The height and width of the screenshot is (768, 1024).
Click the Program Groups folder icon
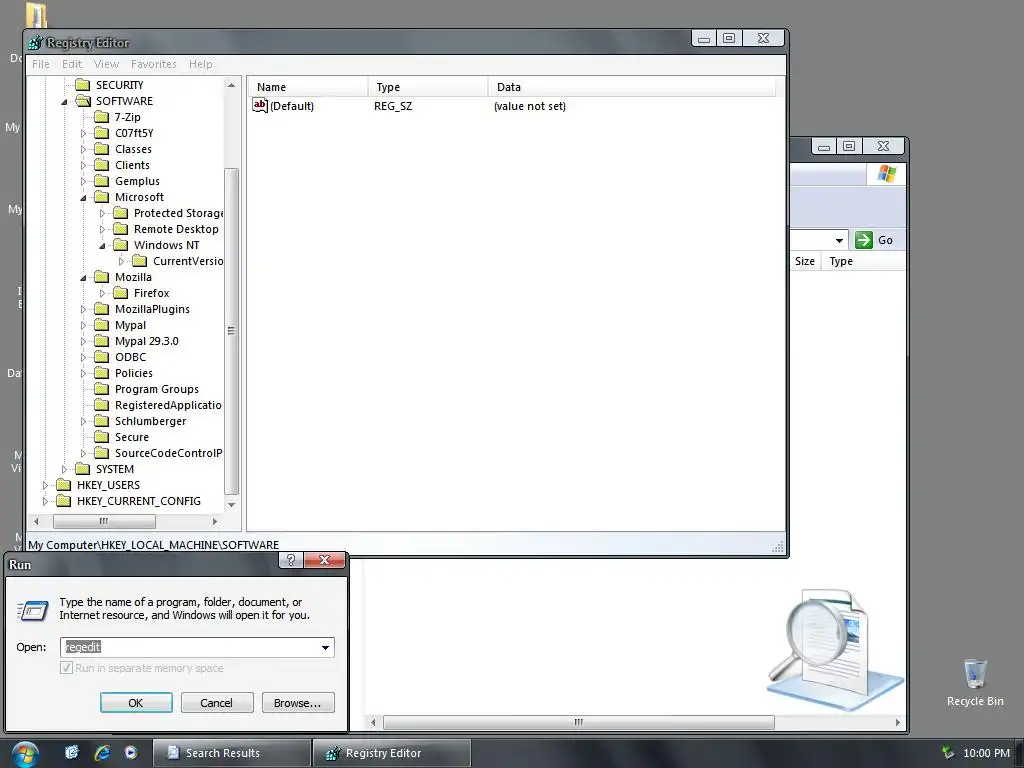(x=101, y=389)
